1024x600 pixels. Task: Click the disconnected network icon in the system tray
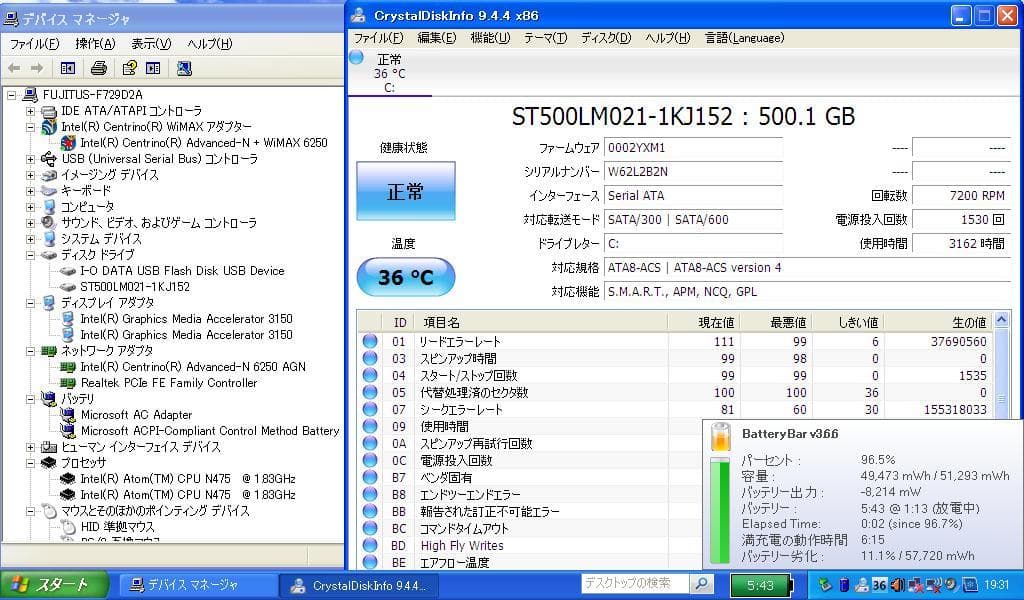pyautogui.click(x=916, y=585)
